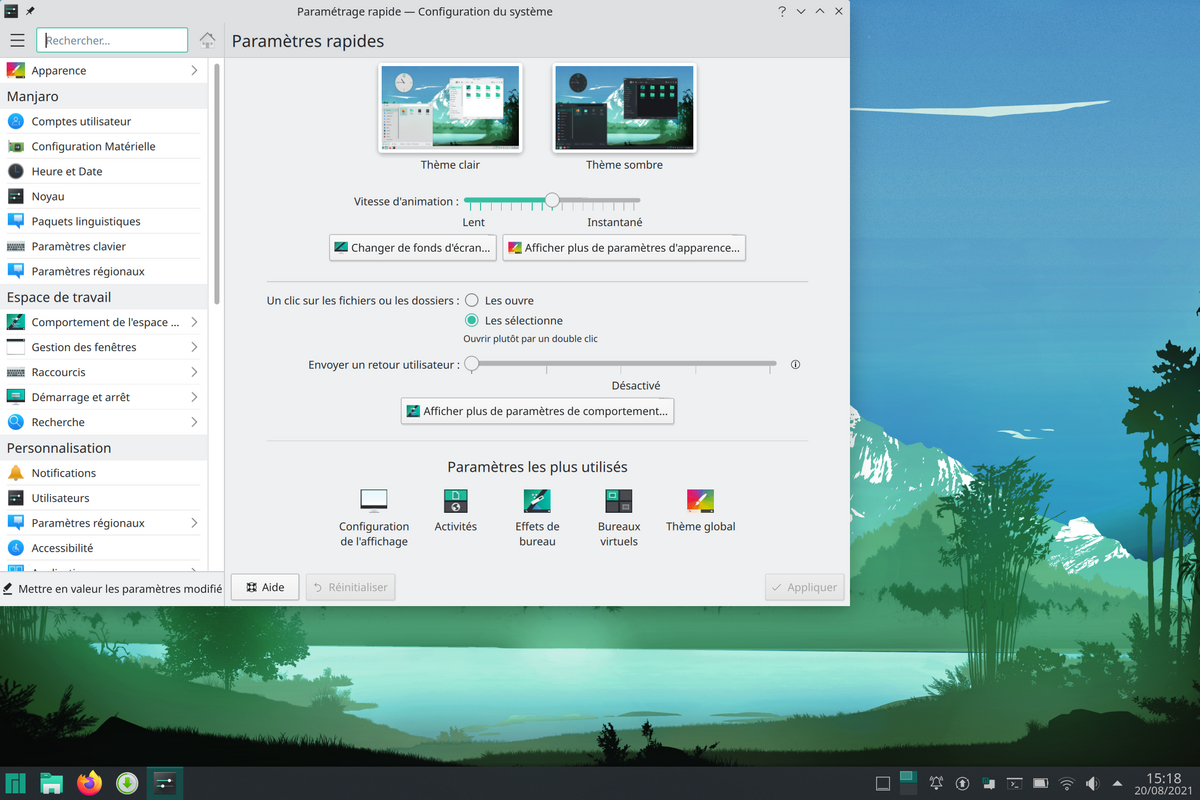Click the Aide button
Viewport: 1200px width, 800px height.
click(265, 587)
